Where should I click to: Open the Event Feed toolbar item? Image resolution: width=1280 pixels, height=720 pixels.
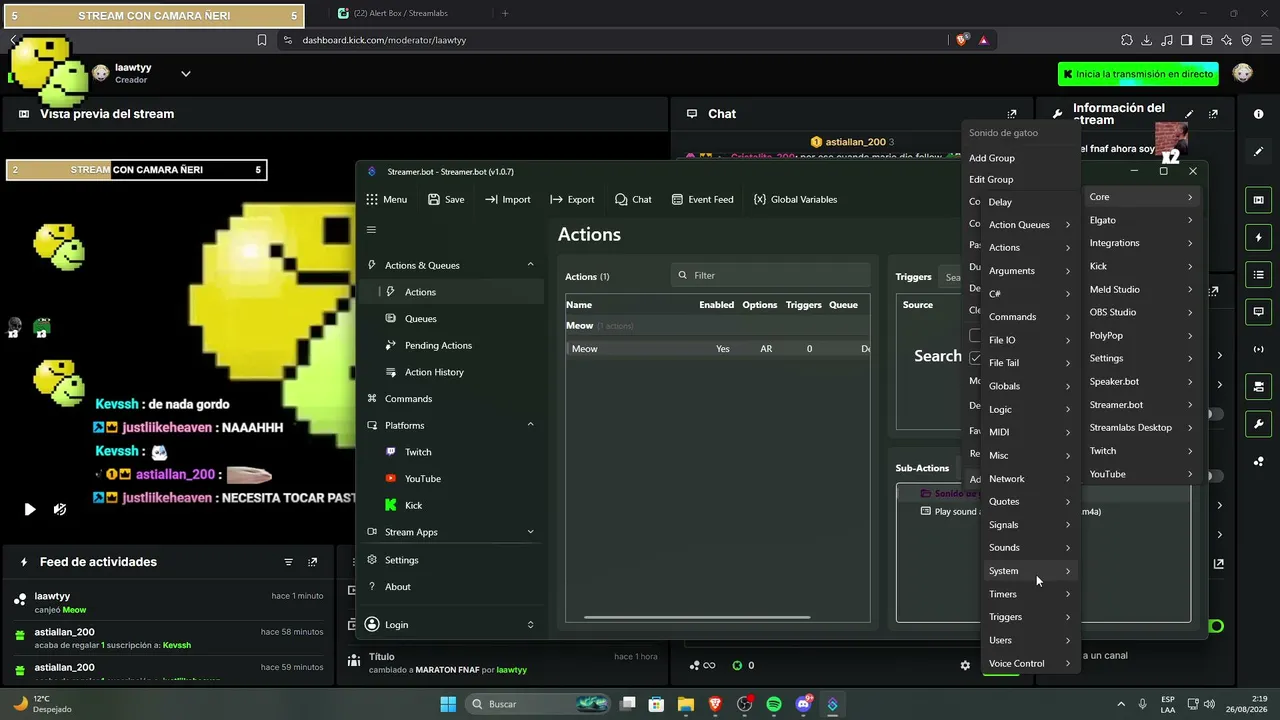(x=702, y=199)
